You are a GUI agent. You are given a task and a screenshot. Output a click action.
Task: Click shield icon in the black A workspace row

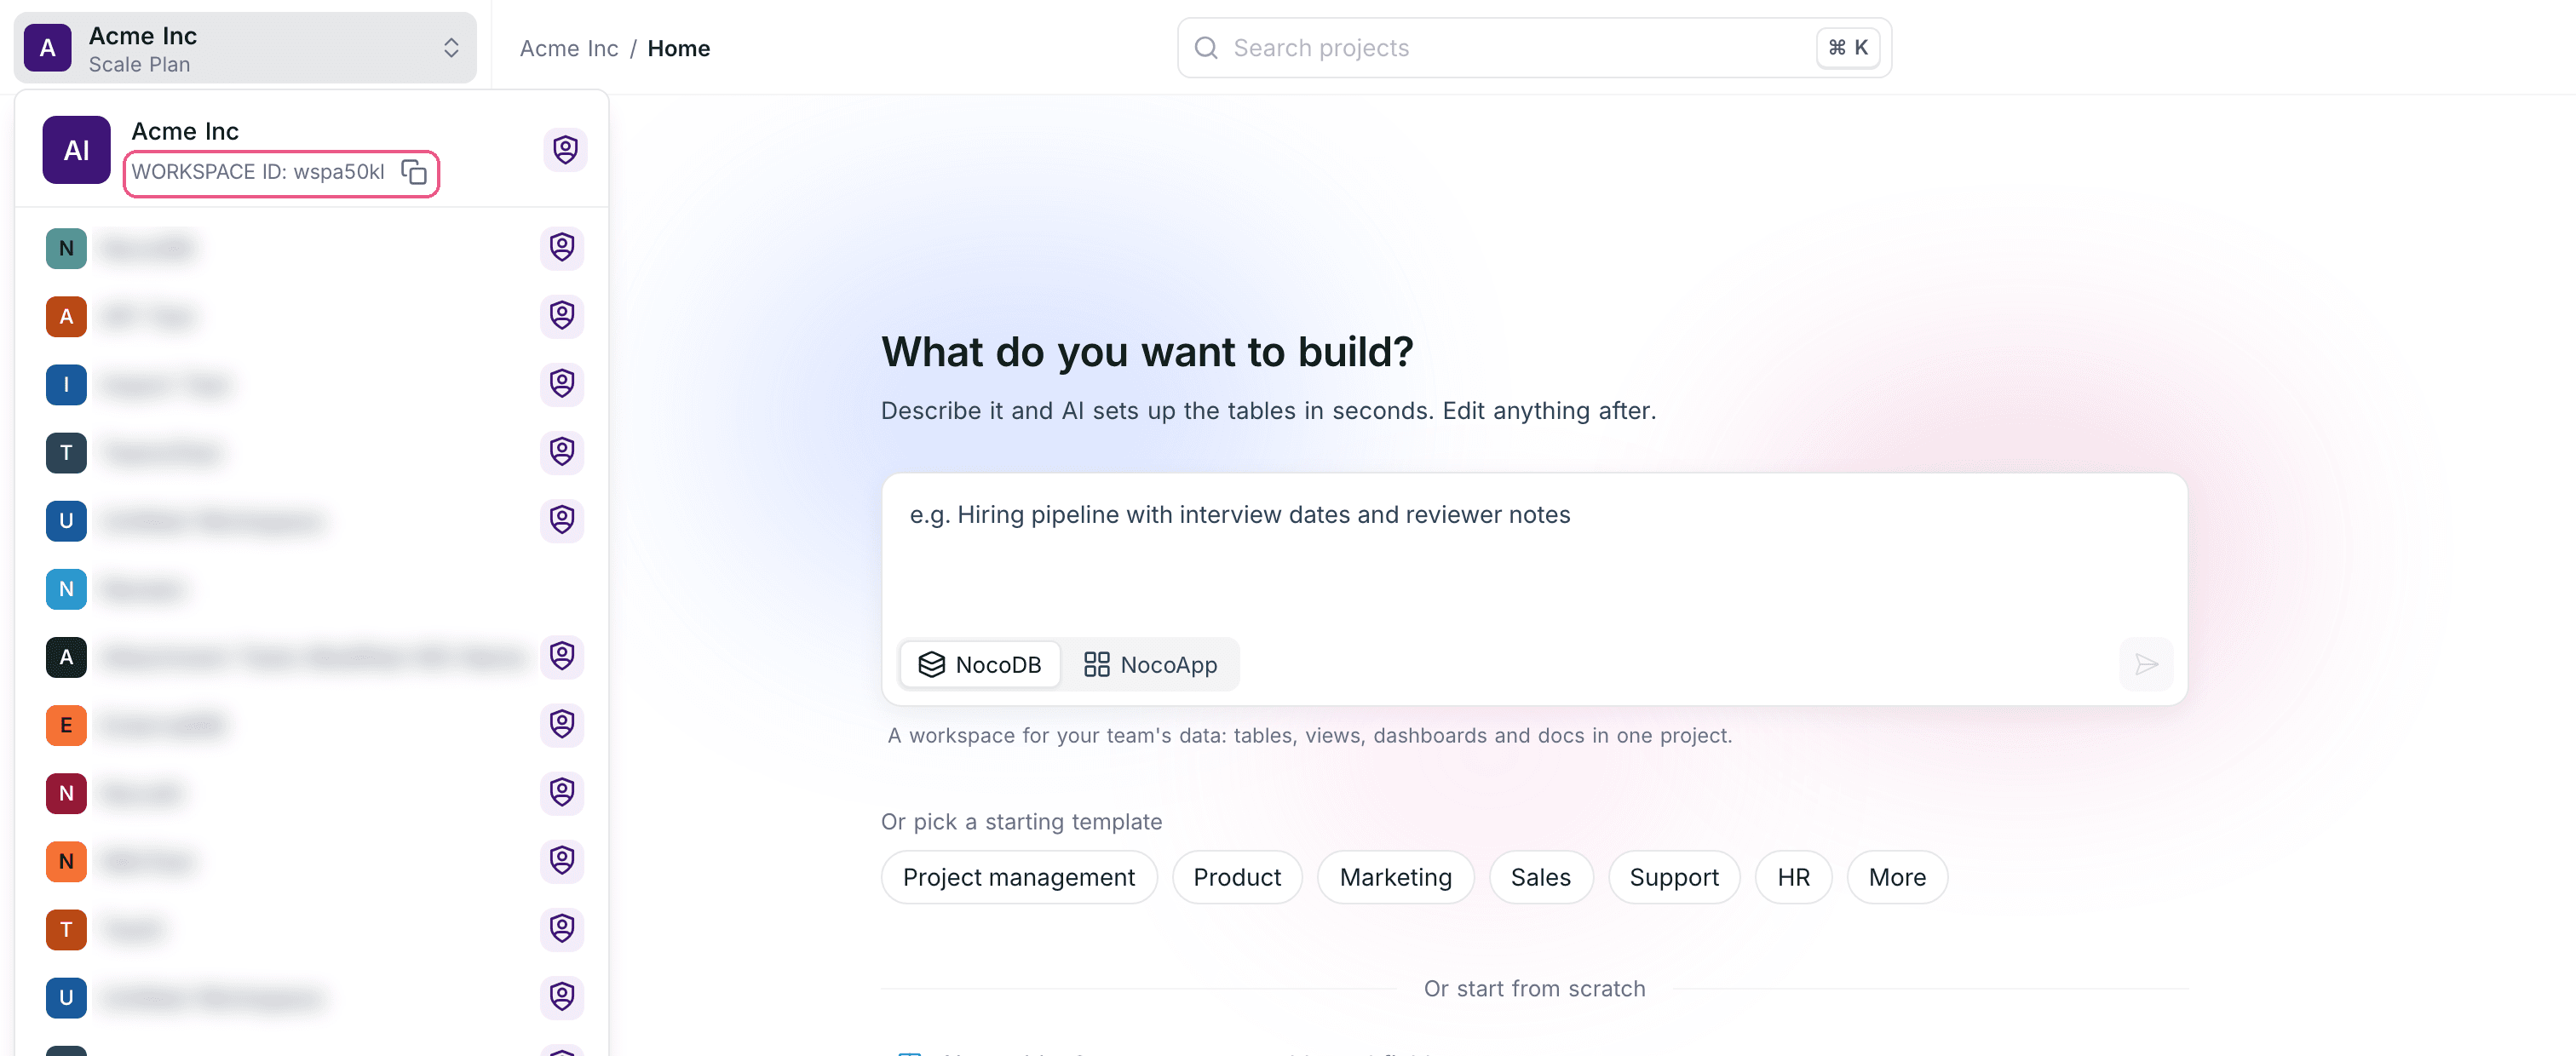click(562, 656)
